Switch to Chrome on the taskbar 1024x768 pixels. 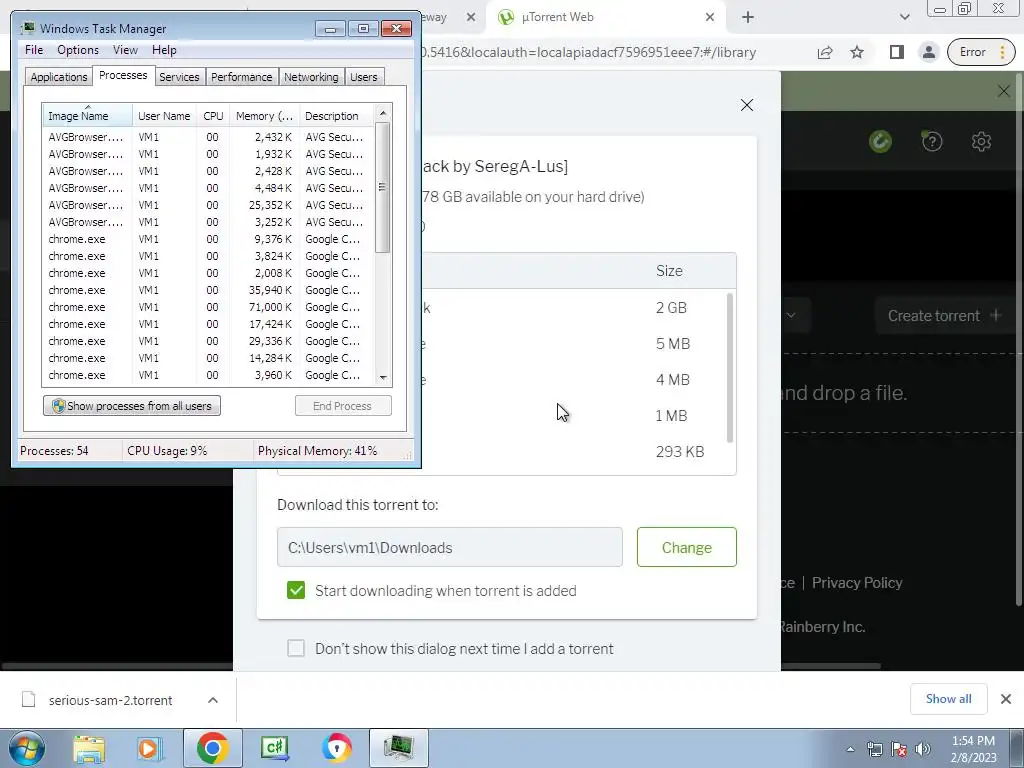212,748
